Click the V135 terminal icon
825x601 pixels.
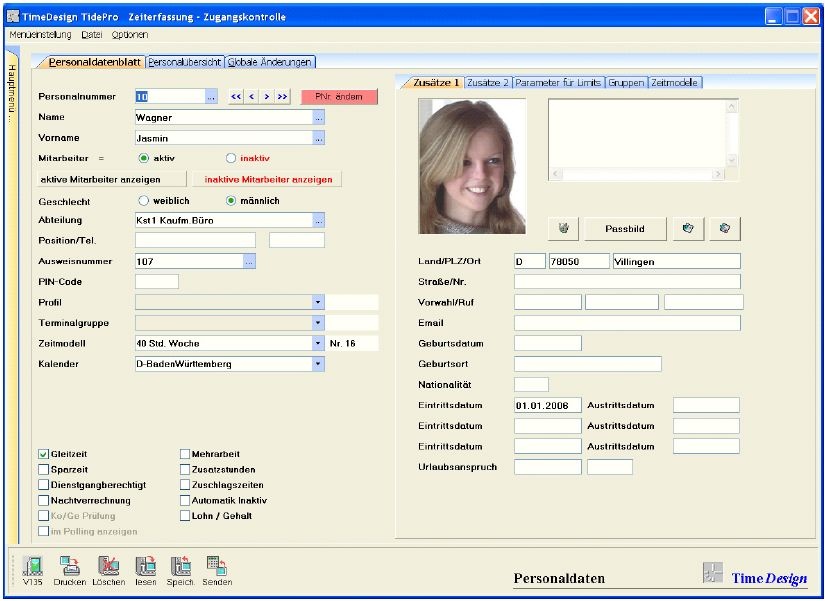tap(31, 565)
